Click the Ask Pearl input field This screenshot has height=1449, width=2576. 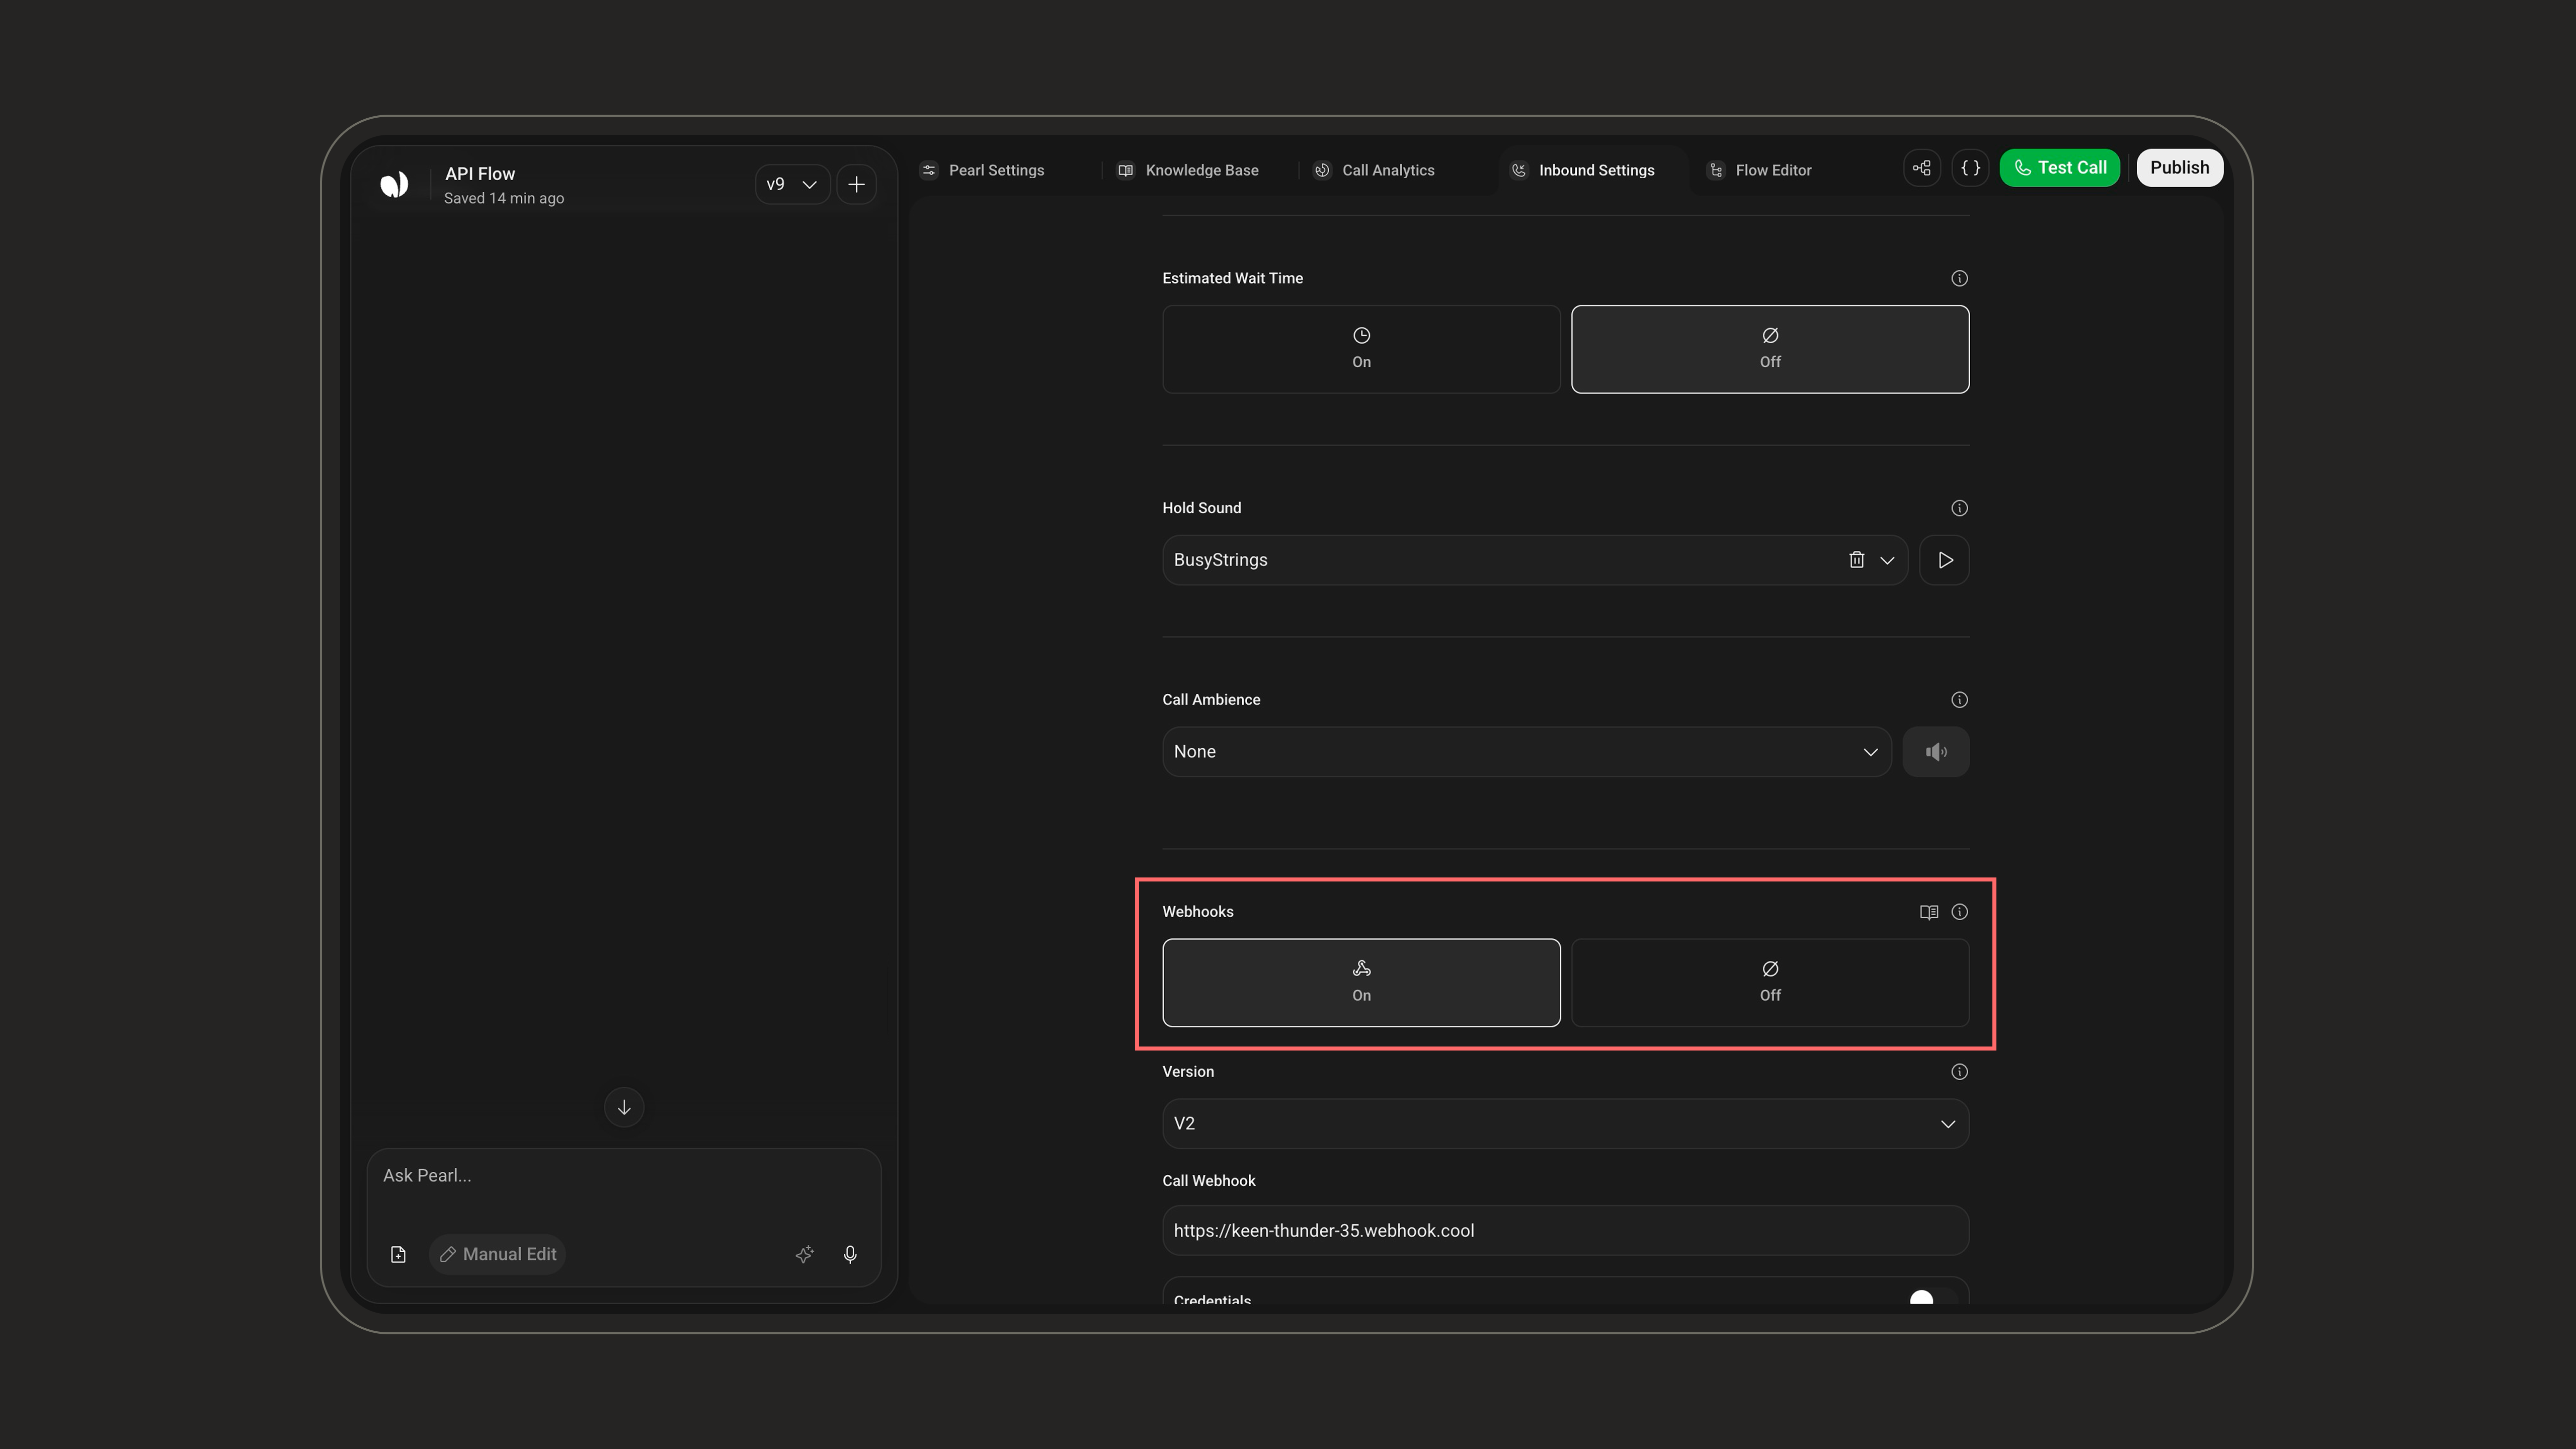pyautogui.click(x=624, y=1176)
